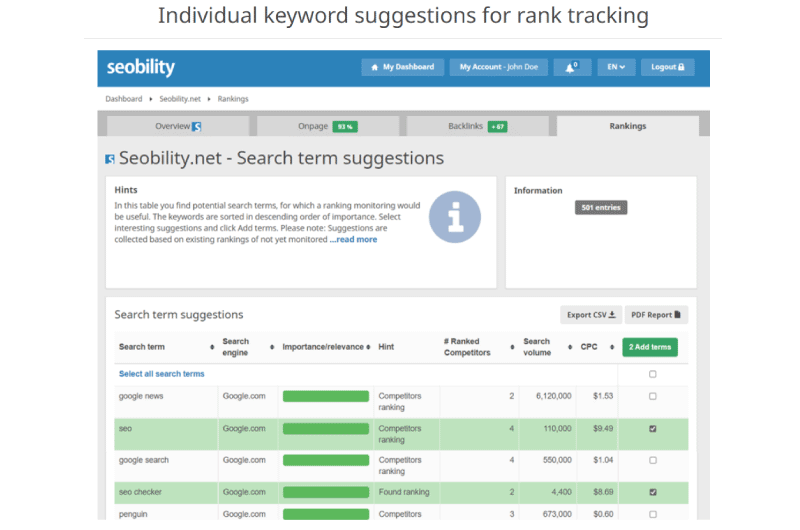Switch to the Overview tab

[178, 126]
